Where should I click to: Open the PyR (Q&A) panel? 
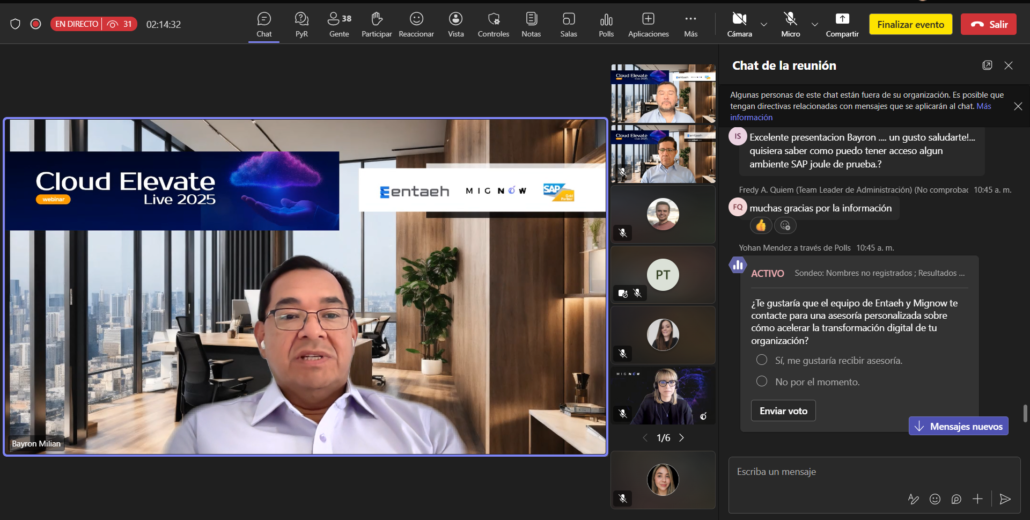301,23
